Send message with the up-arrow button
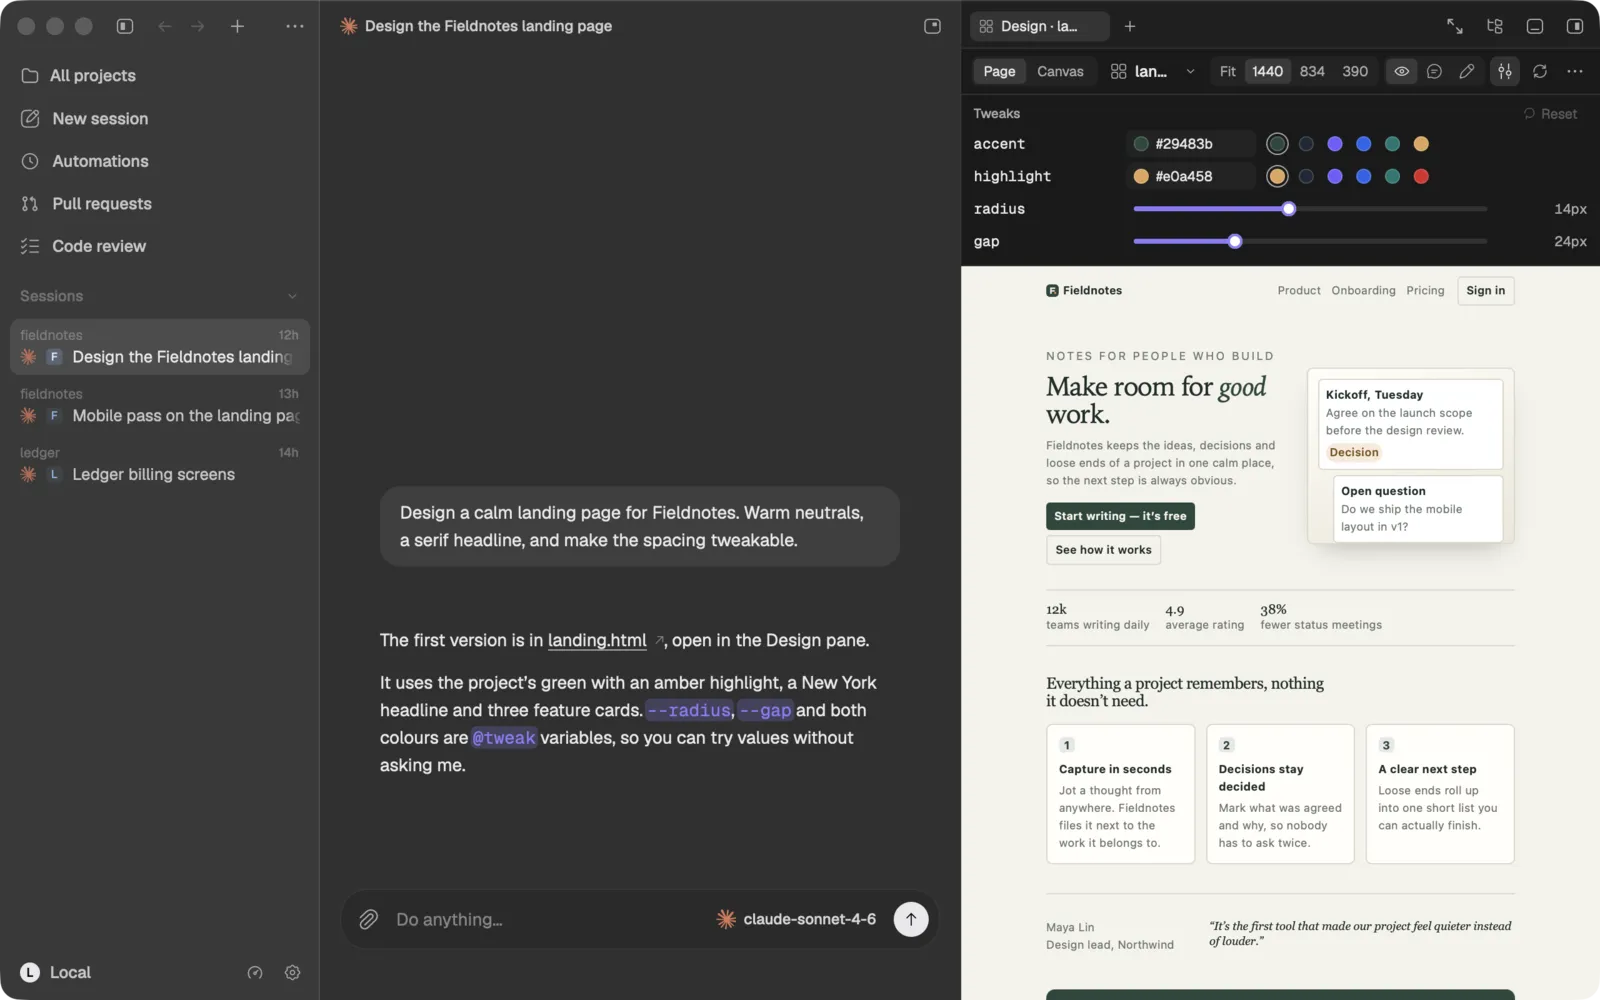1600x1000 pixels. pos(911,919)
